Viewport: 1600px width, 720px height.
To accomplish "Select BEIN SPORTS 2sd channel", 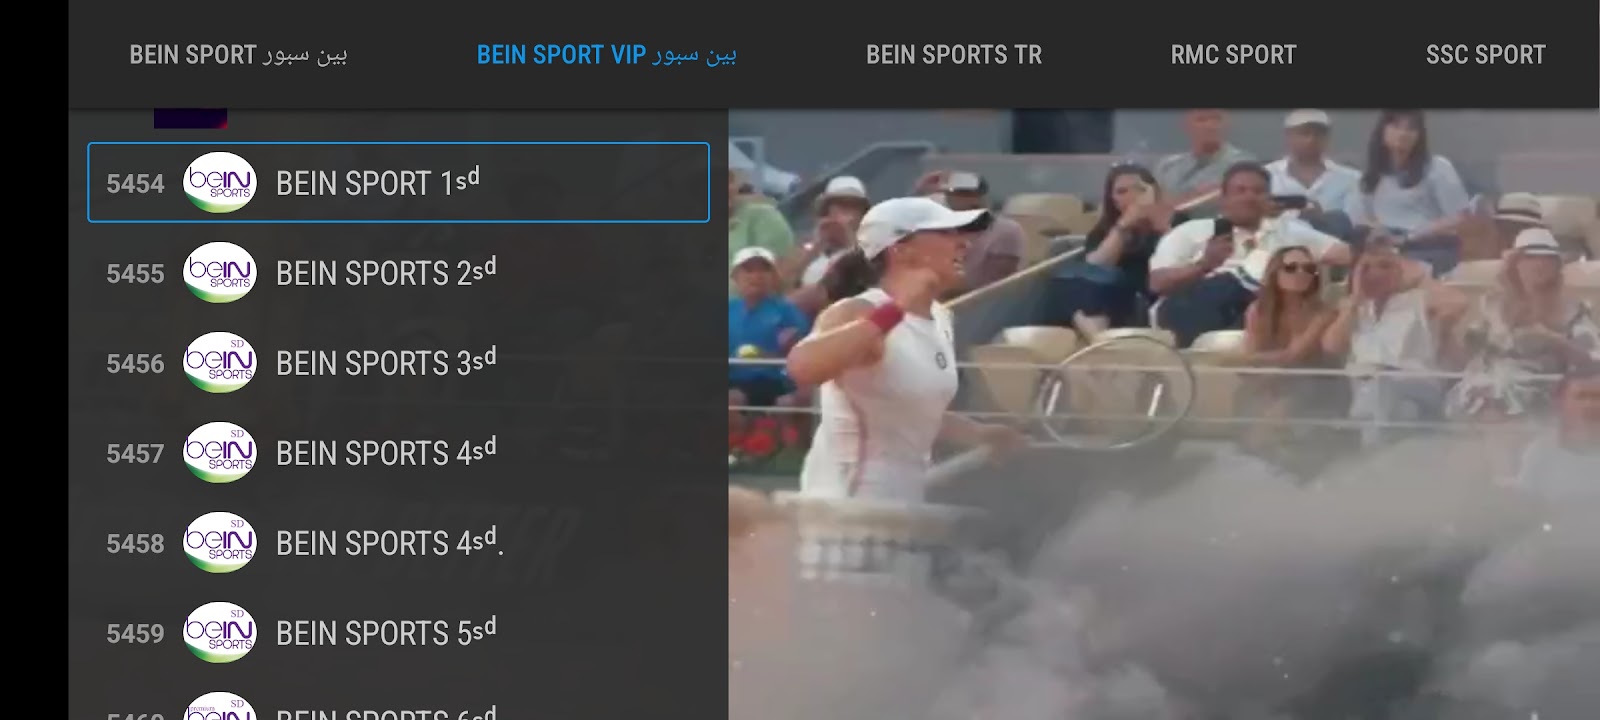I will coord(398,272).
